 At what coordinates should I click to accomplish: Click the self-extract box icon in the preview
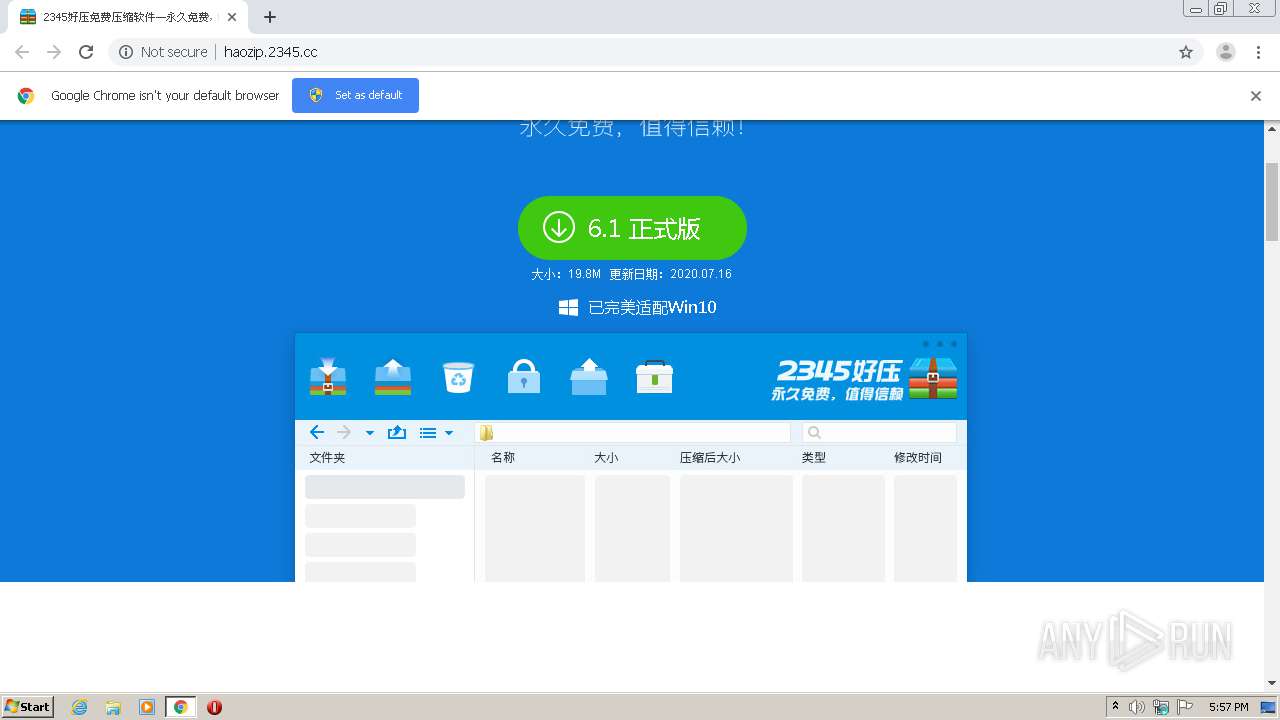coord(589,376)
